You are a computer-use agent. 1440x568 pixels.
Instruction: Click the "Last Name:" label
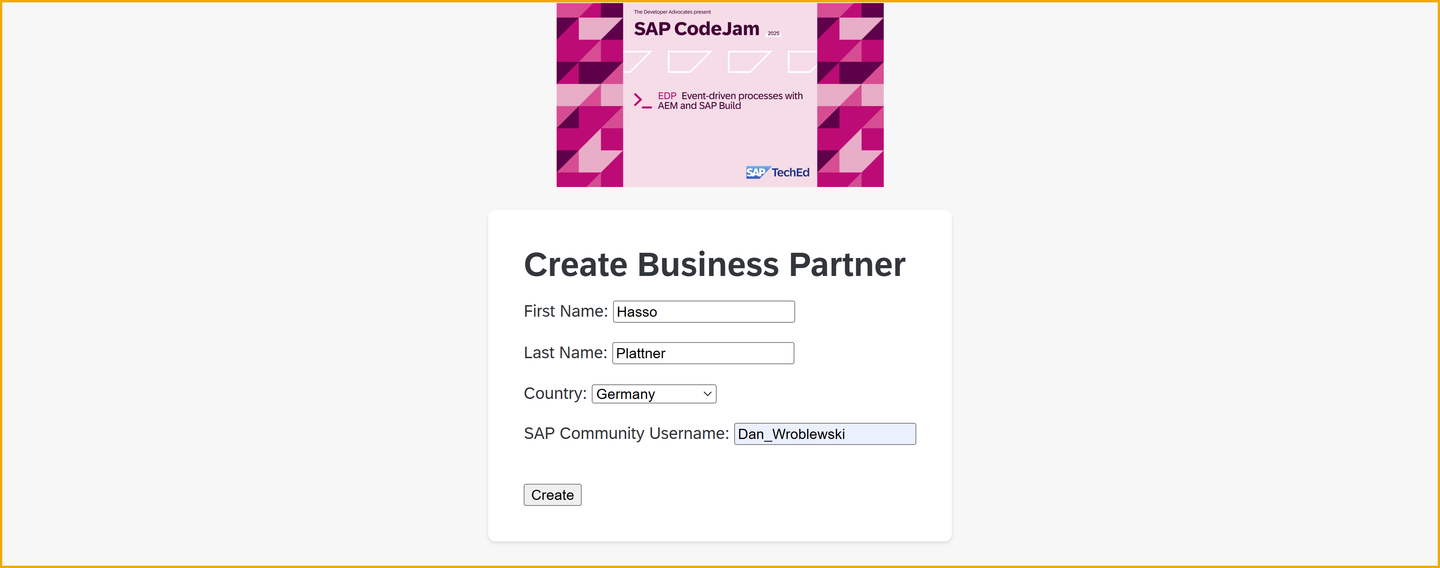[565, 352]
